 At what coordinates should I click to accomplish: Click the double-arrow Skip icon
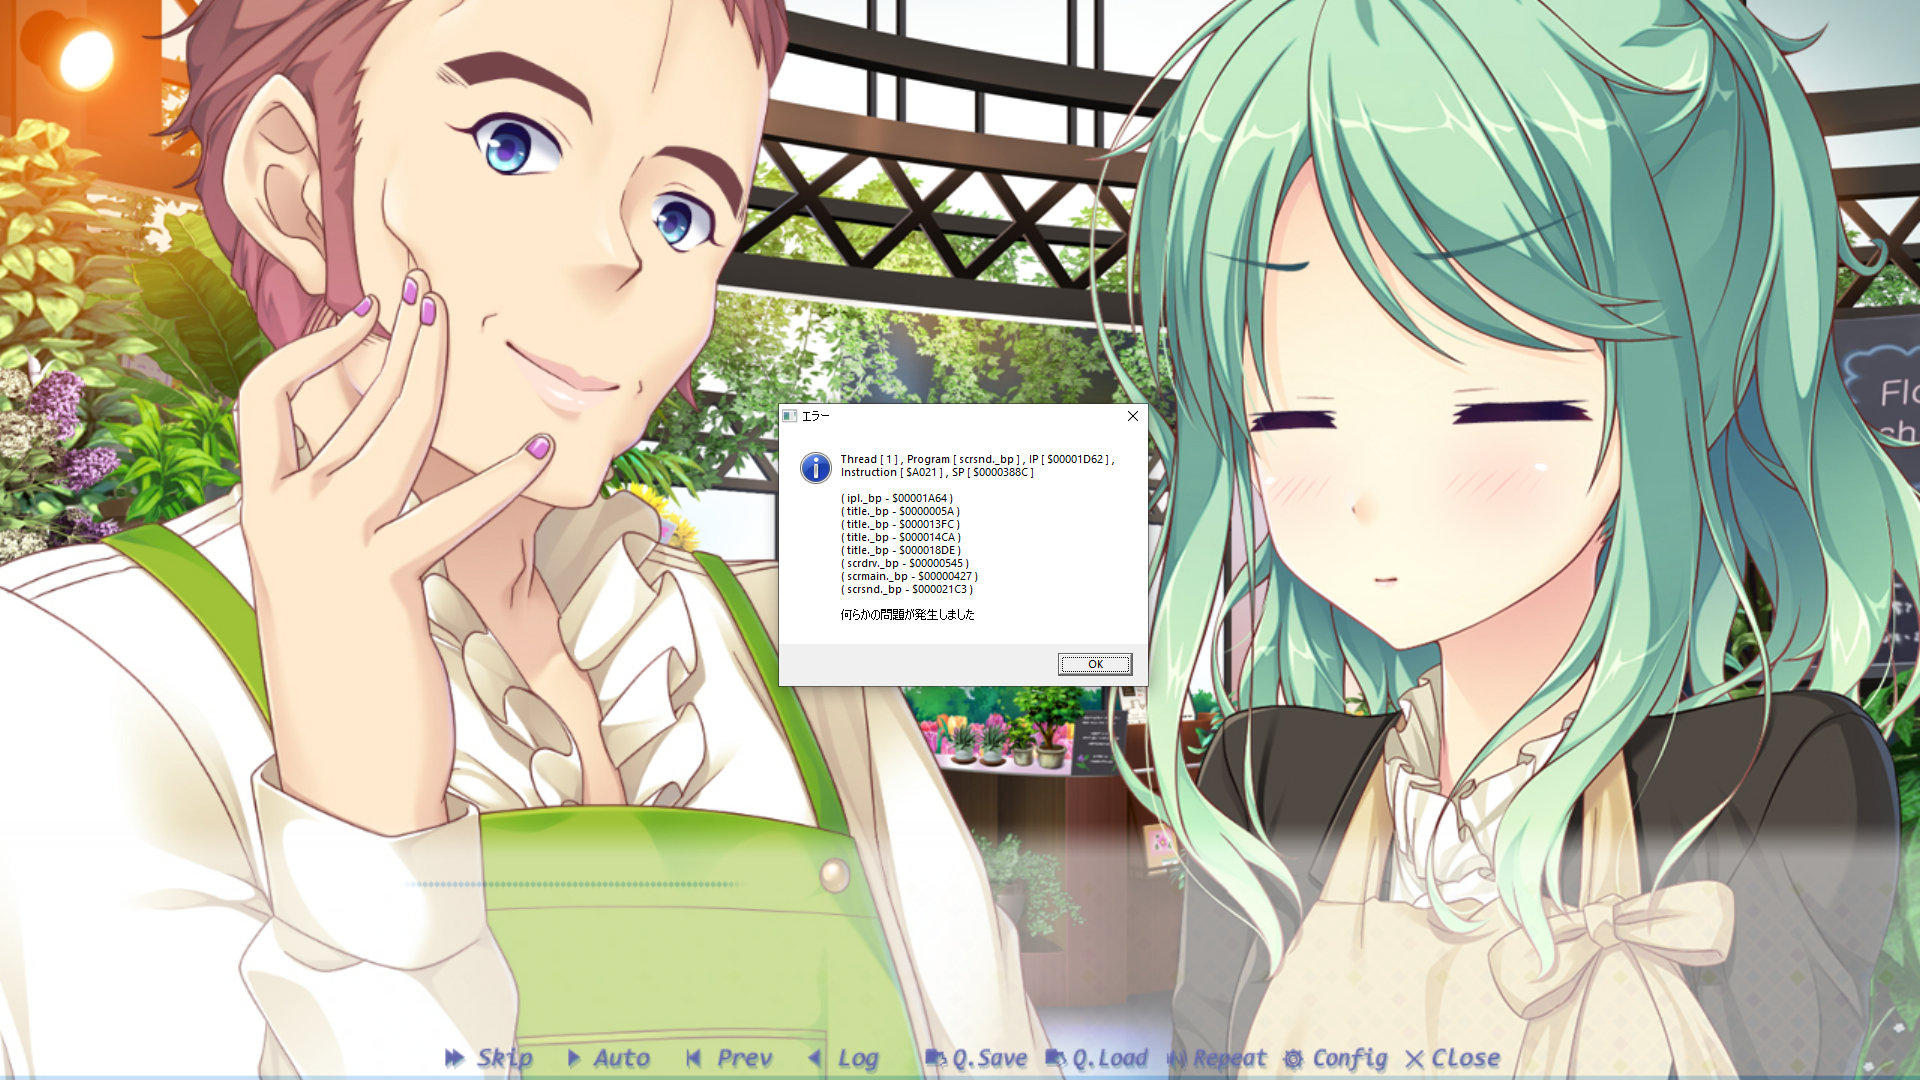(x=455, y=1058)
